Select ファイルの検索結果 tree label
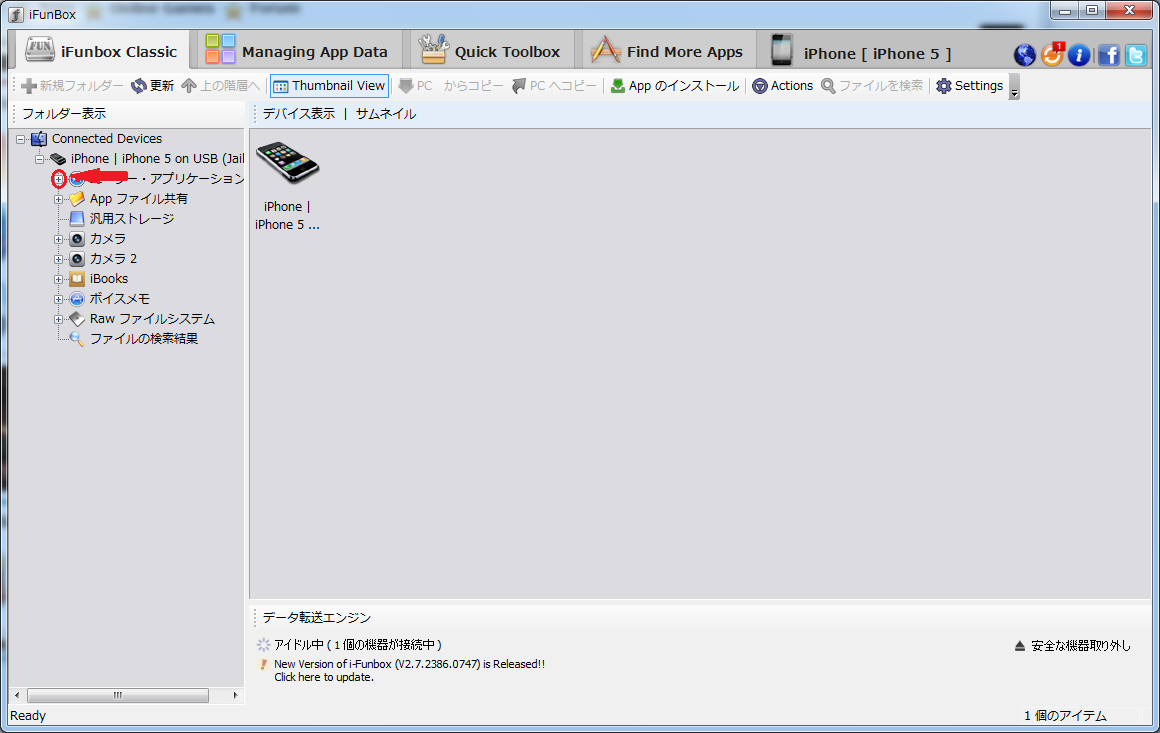This screenshot has height=733, width=1160. (144, 338)
